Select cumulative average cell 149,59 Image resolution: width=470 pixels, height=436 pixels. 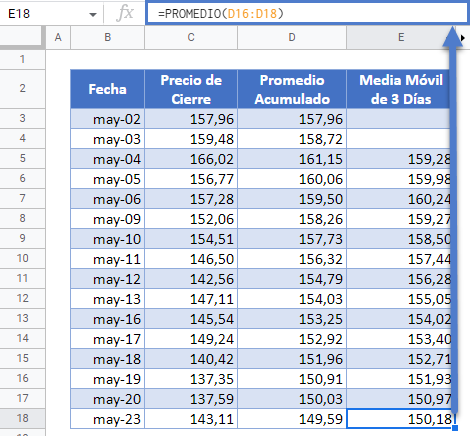click(292, 419)
